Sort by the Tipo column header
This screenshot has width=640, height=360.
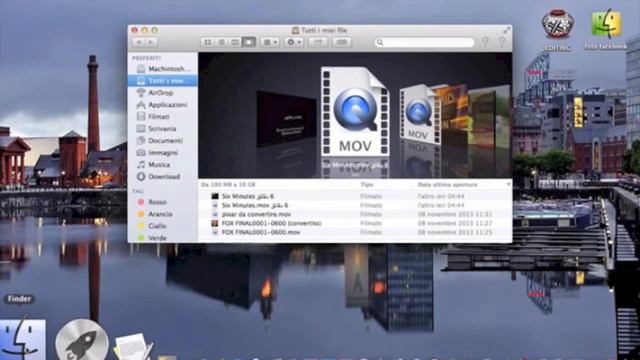(x=367, y=185)
